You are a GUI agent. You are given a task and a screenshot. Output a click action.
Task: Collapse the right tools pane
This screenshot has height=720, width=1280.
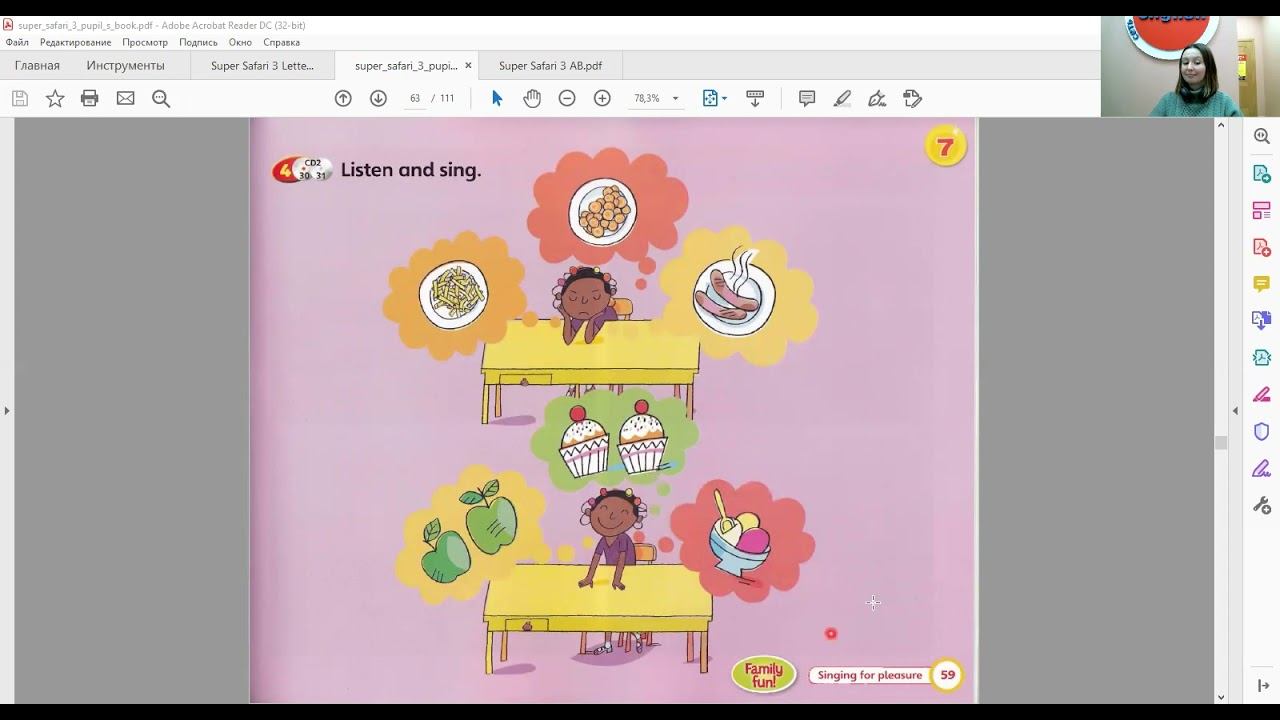point(1235,410)
